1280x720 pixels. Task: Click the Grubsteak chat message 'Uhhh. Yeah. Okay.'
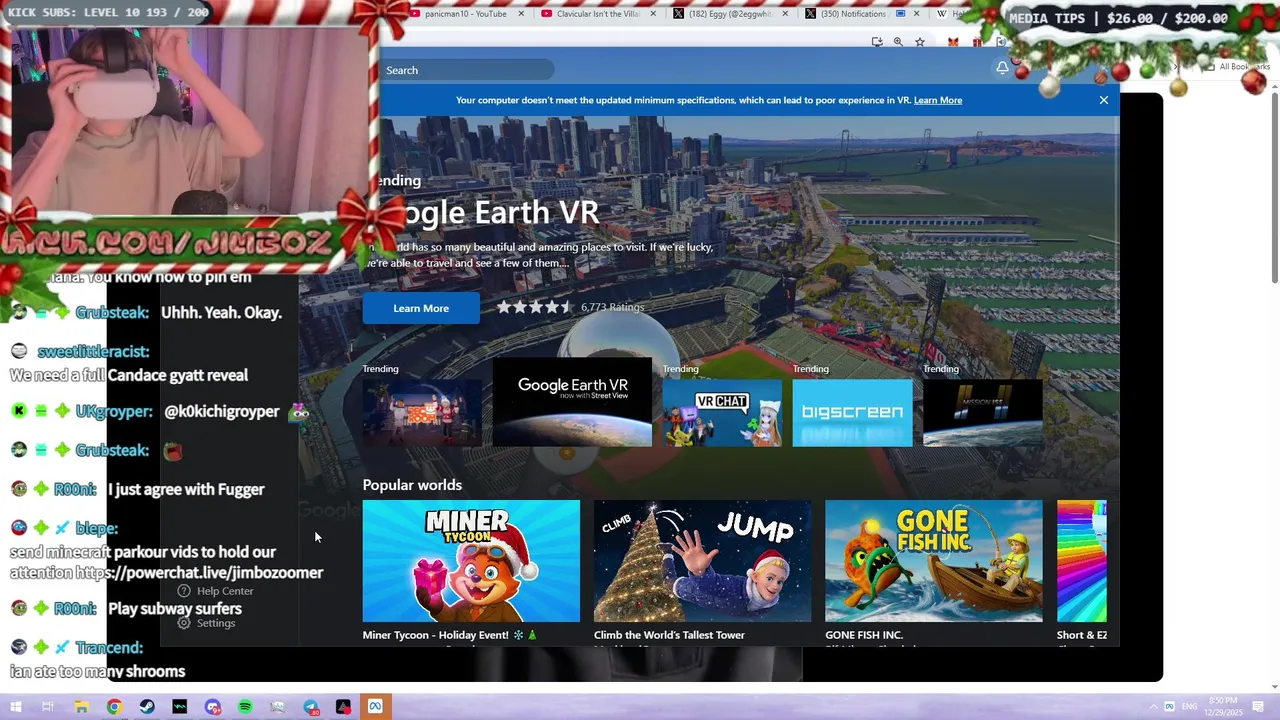coord(221,313)
